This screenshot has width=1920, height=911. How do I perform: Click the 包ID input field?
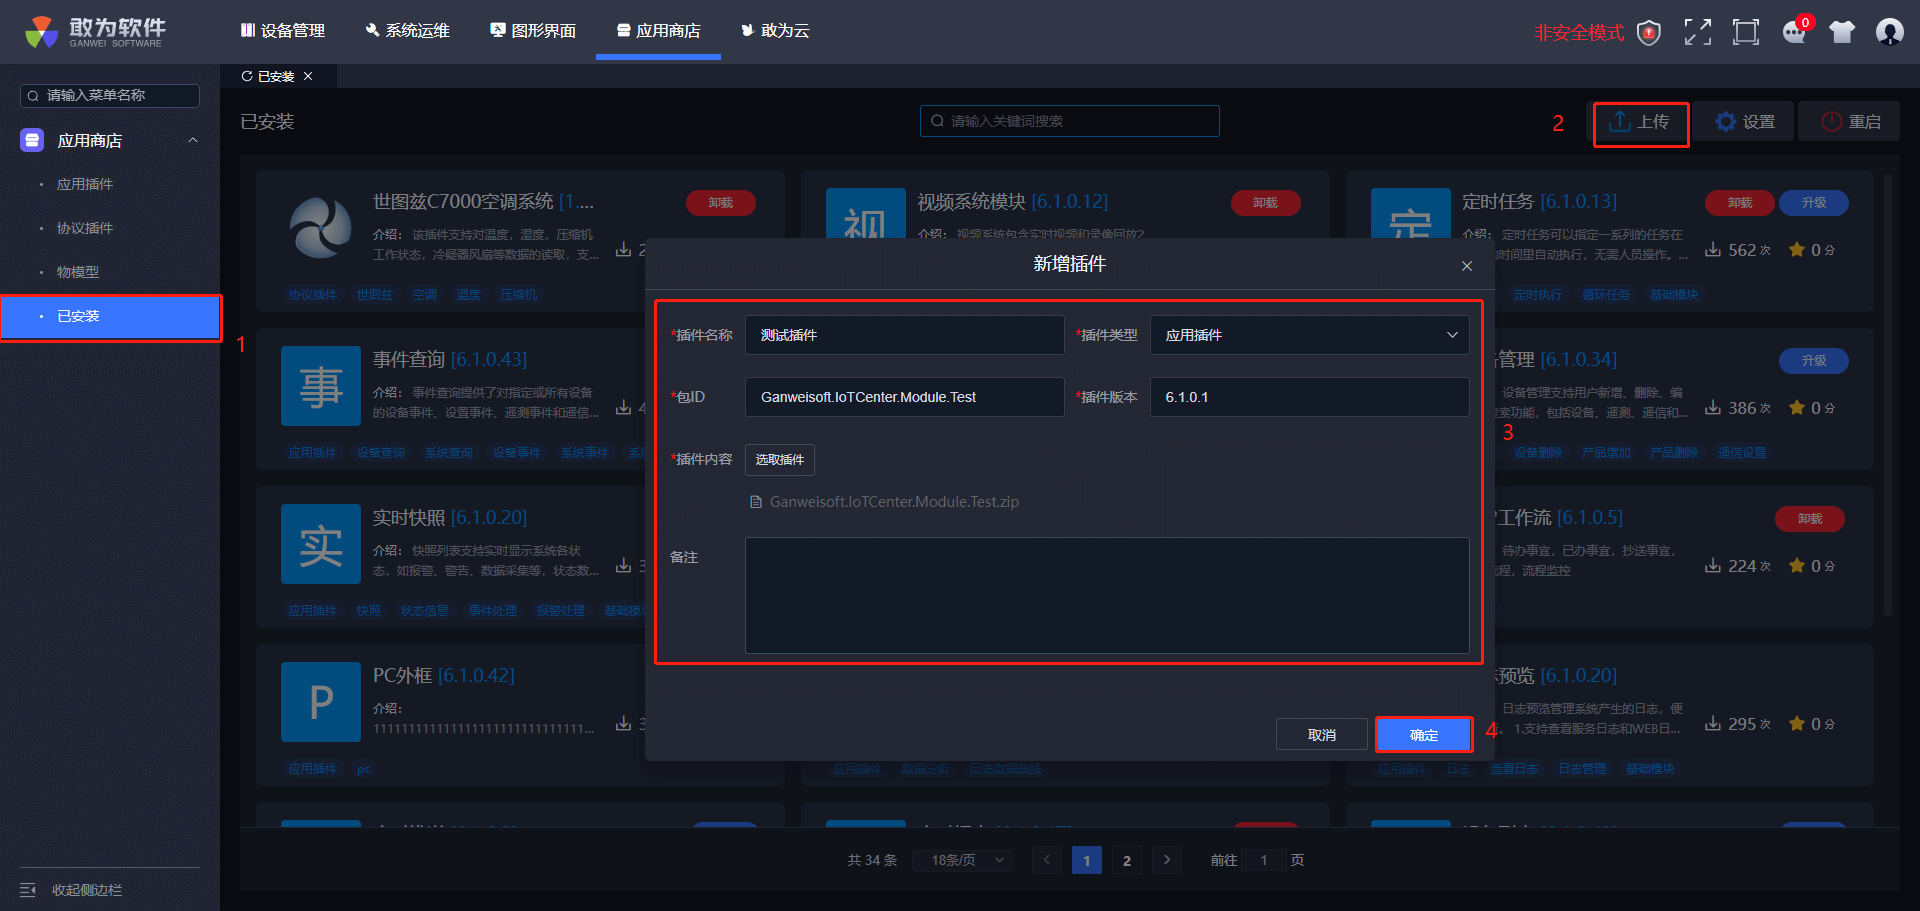pos(904,397)
